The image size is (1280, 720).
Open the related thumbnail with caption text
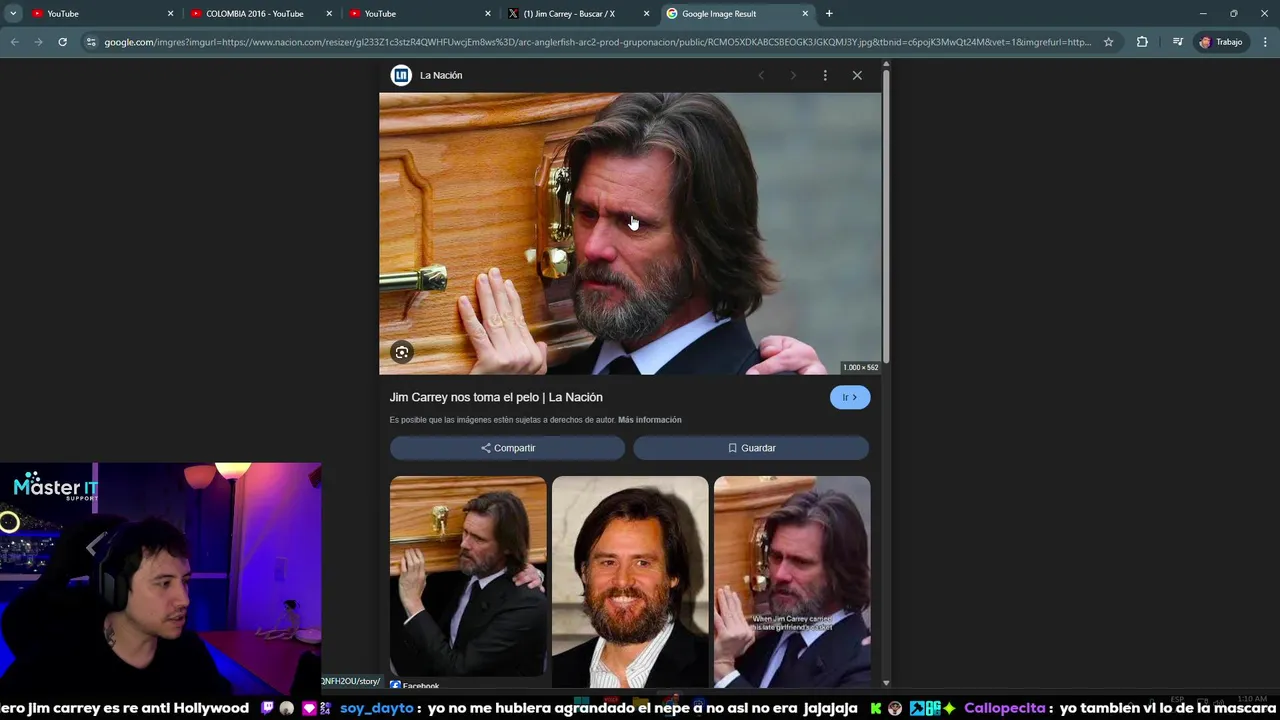(792, 582)
